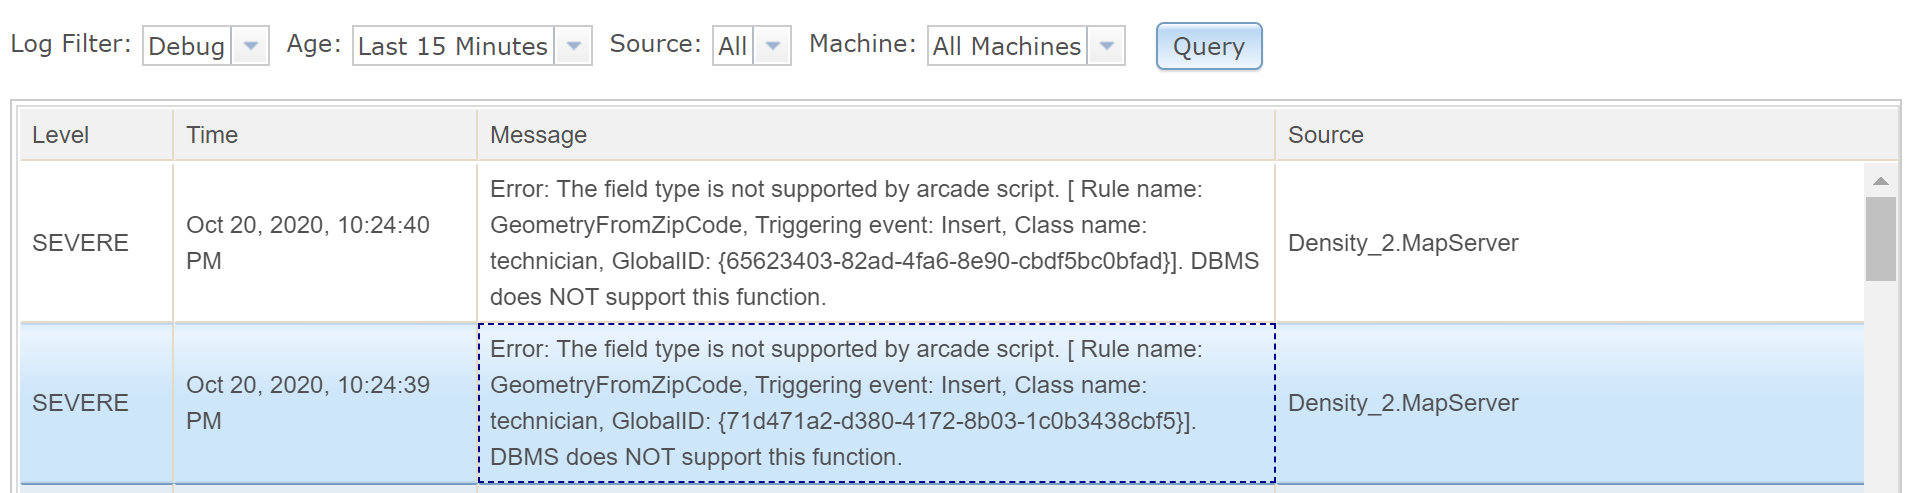Click the Message column header

(x=876, y=135)
